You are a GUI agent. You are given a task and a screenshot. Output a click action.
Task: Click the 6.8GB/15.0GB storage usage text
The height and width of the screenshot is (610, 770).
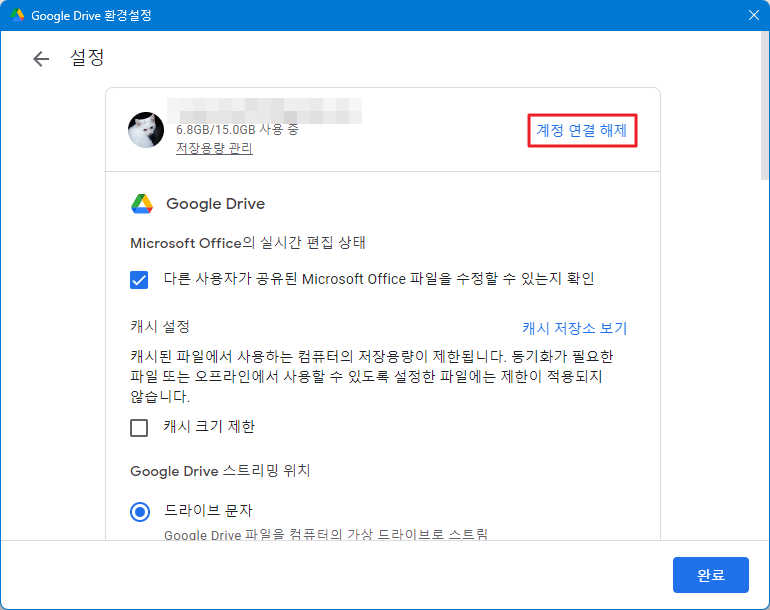(237, 130)
